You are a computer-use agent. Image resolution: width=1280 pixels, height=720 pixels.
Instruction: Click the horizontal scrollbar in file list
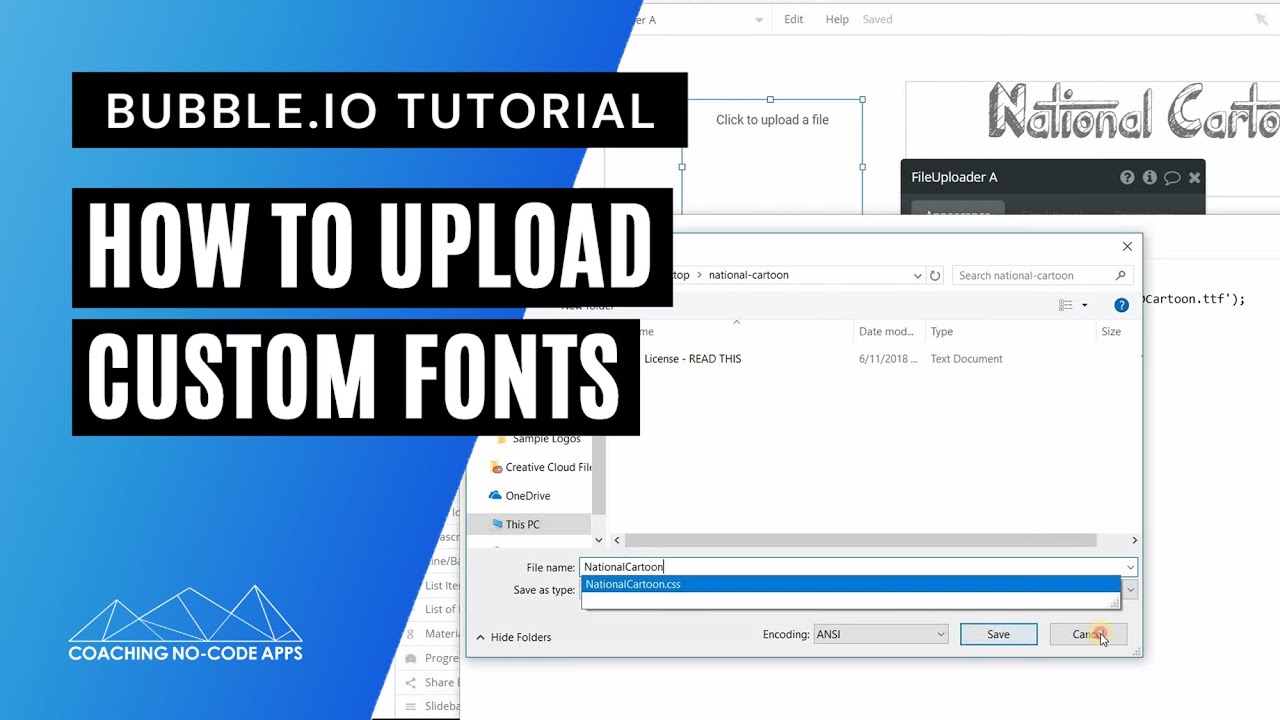pos(861,540)
